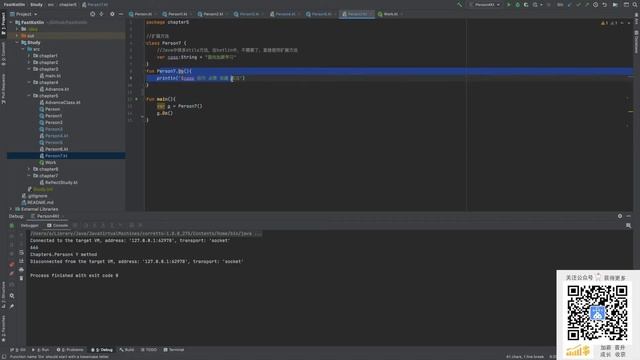Switch to the Person.kt editor tab
This screenshot has height=360, width=640.
(141, 14)
